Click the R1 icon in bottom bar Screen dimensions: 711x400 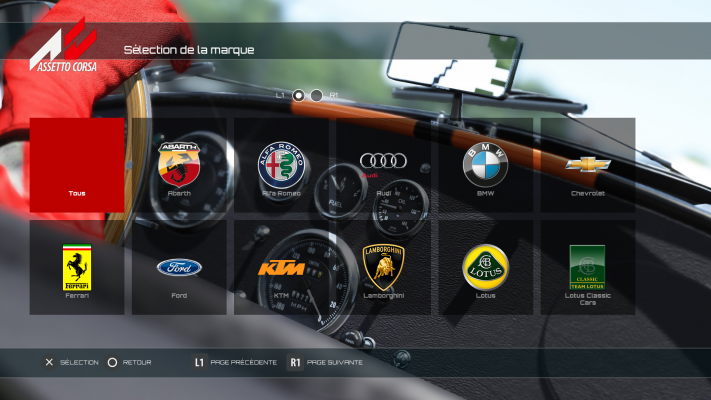point(295,362)
